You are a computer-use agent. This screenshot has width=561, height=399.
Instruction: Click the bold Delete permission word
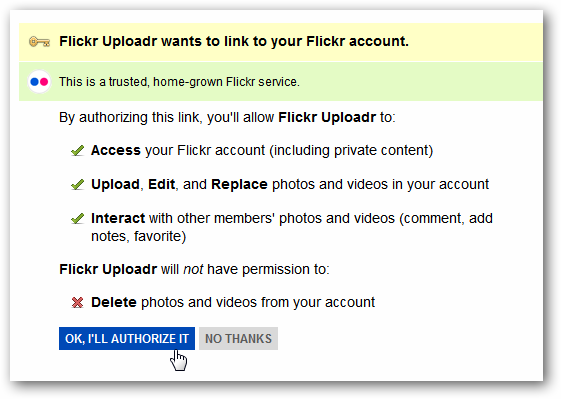click(114, 303)
